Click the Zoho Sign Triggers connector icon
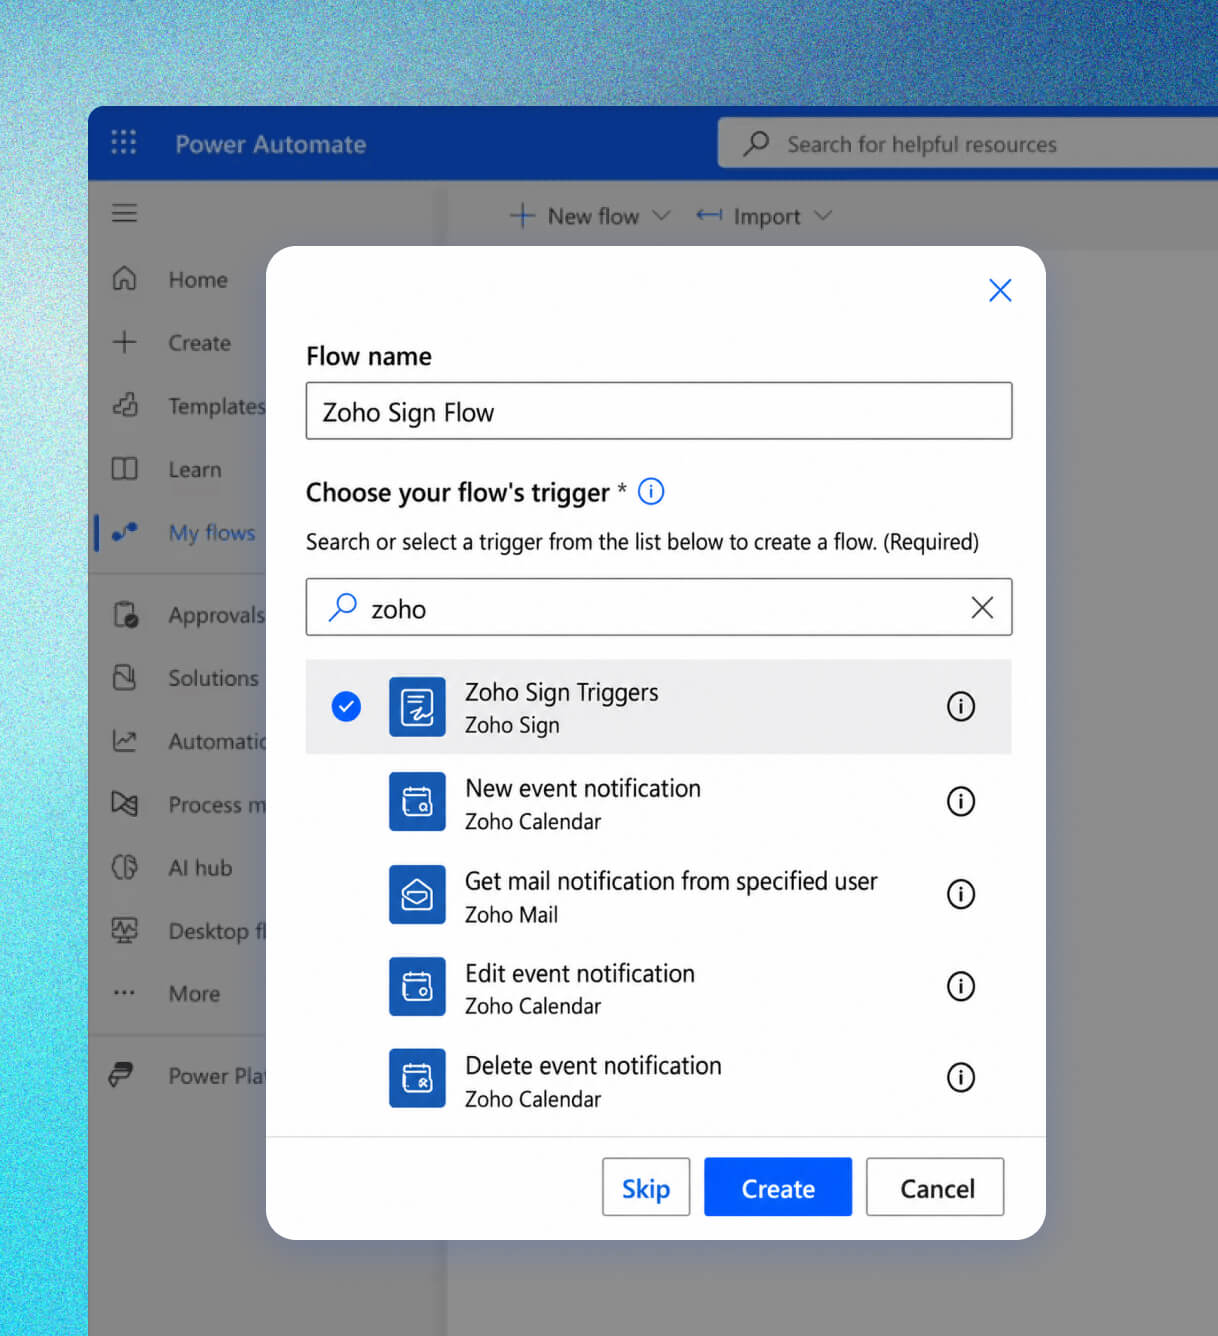This screenshot has width=1218, height=1336. pyautogui.click(x=417, y=707)
